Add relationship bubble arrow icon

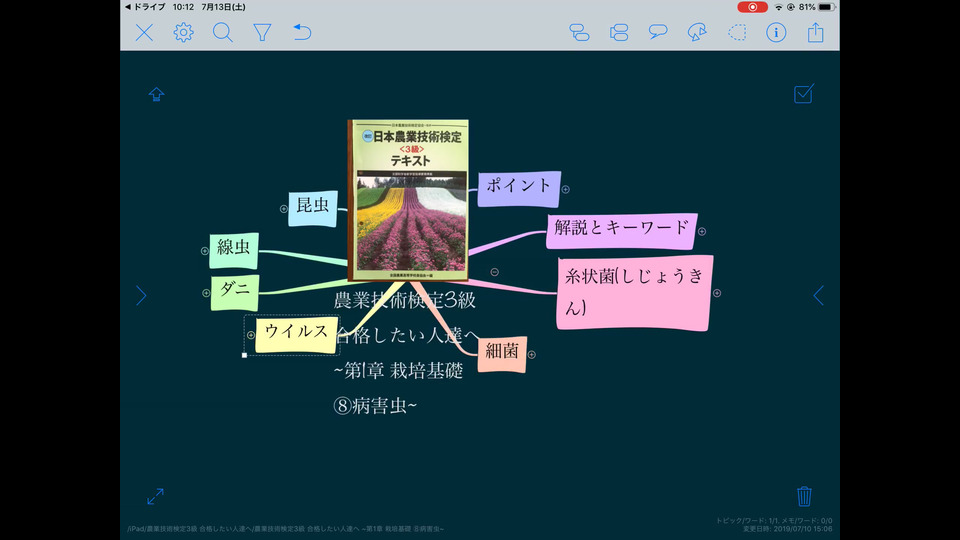[697, 32]
